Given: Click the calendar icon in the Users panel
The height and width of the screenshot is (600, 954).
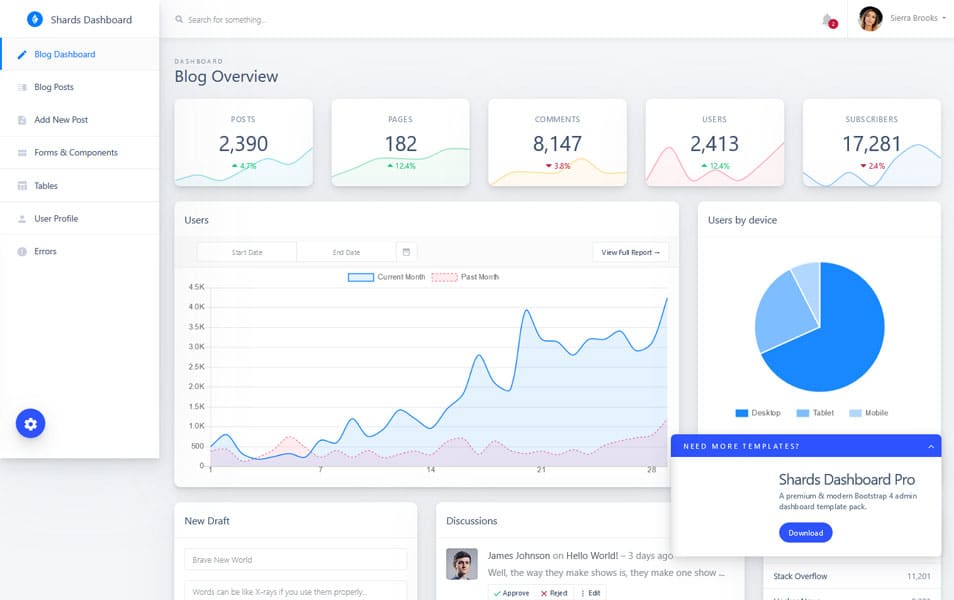Looking at the screenshot, I should [404, 250].
